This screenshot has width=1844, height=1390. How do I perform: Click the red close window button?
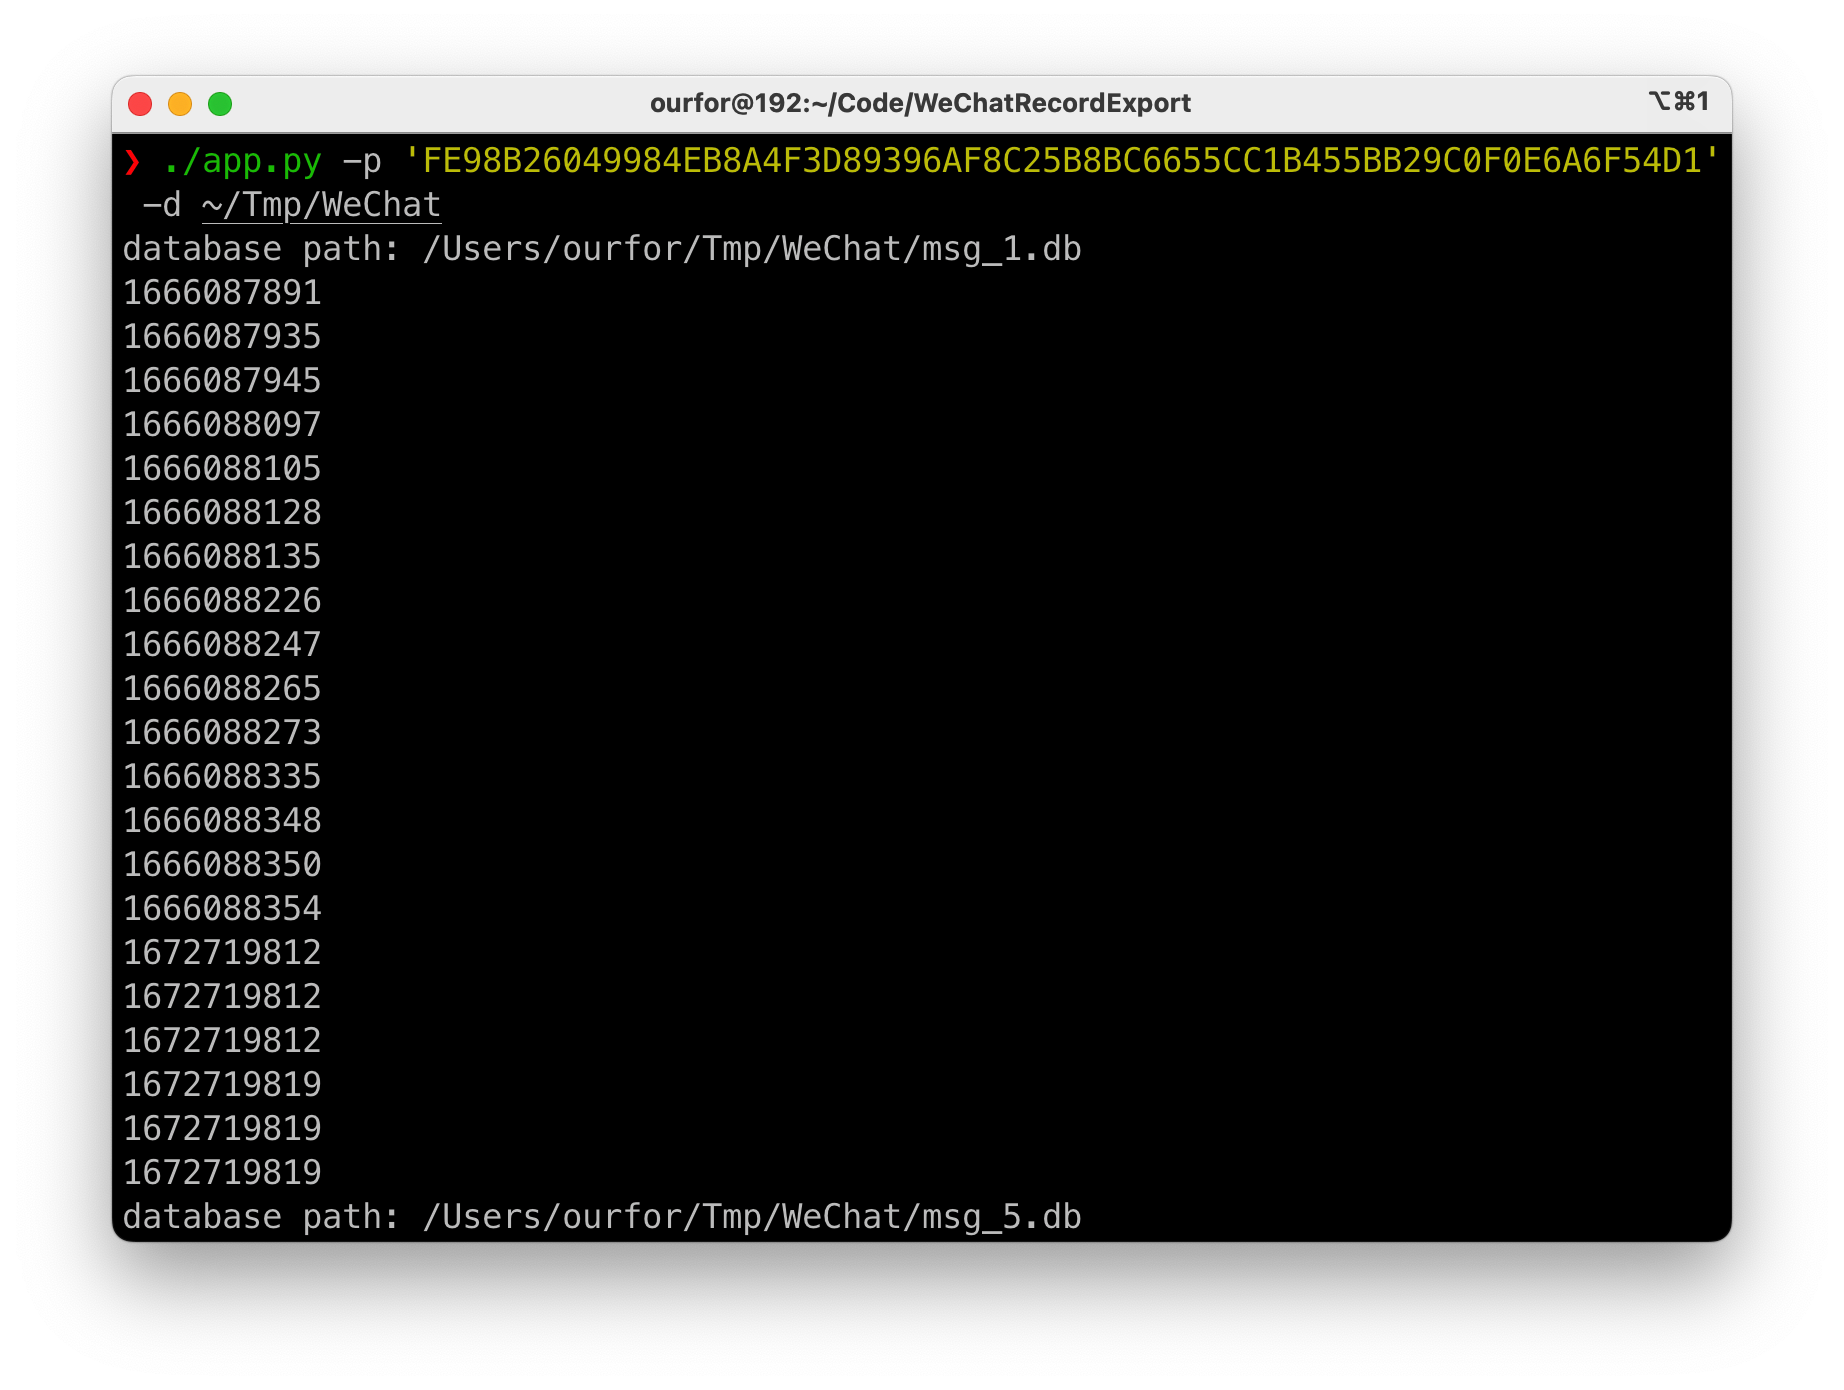click(141, 104)
